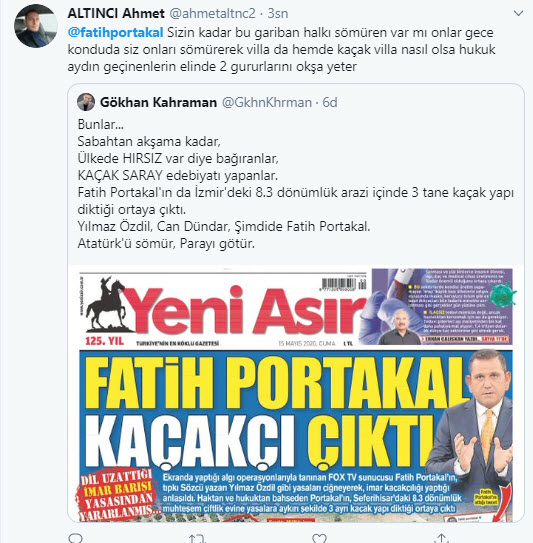533x543 pixels.
Task: Click the @GkhnKhrman handle
Action: click(x=267, y=102)
